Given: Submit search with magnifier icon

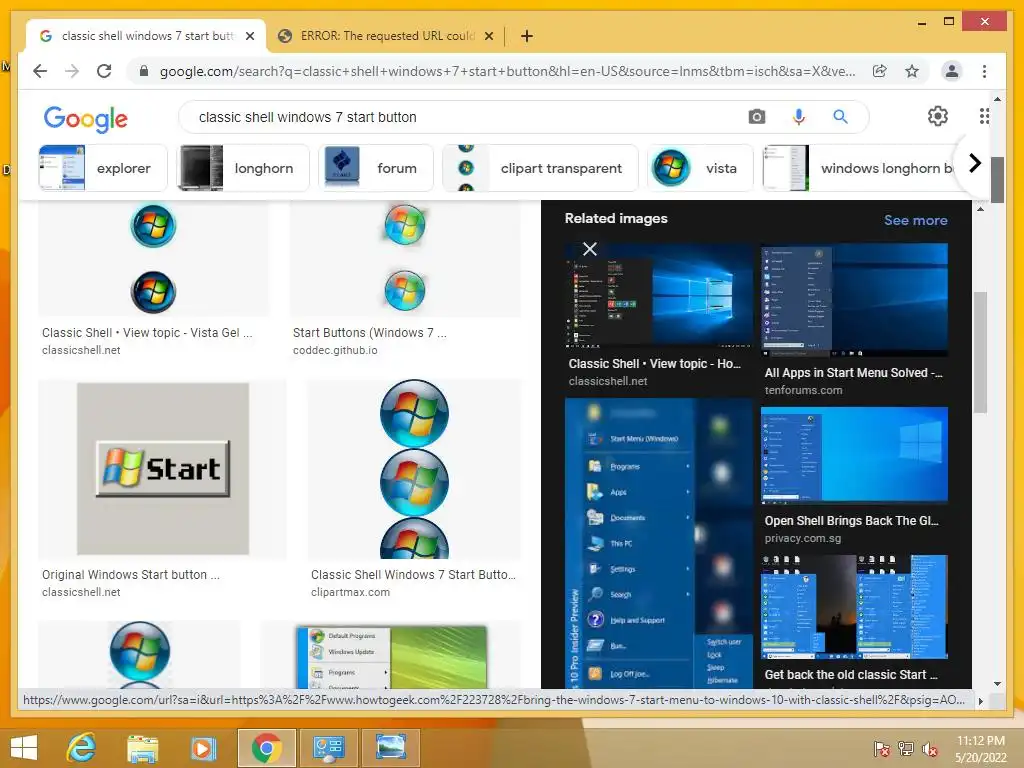Looking at the screenshot, I should pyautogui.click(x=840, y=117).
